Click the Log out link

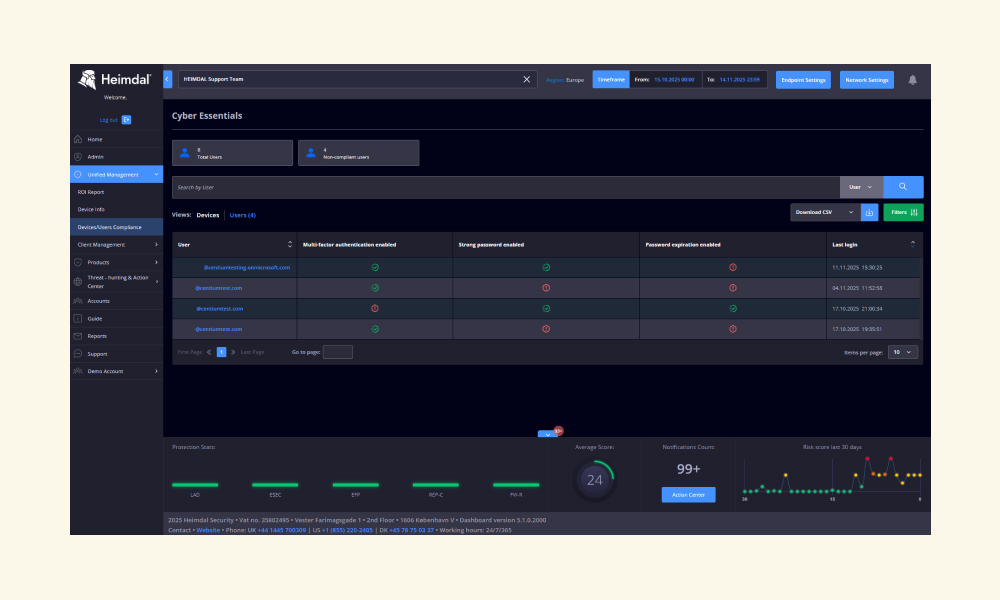108,120
